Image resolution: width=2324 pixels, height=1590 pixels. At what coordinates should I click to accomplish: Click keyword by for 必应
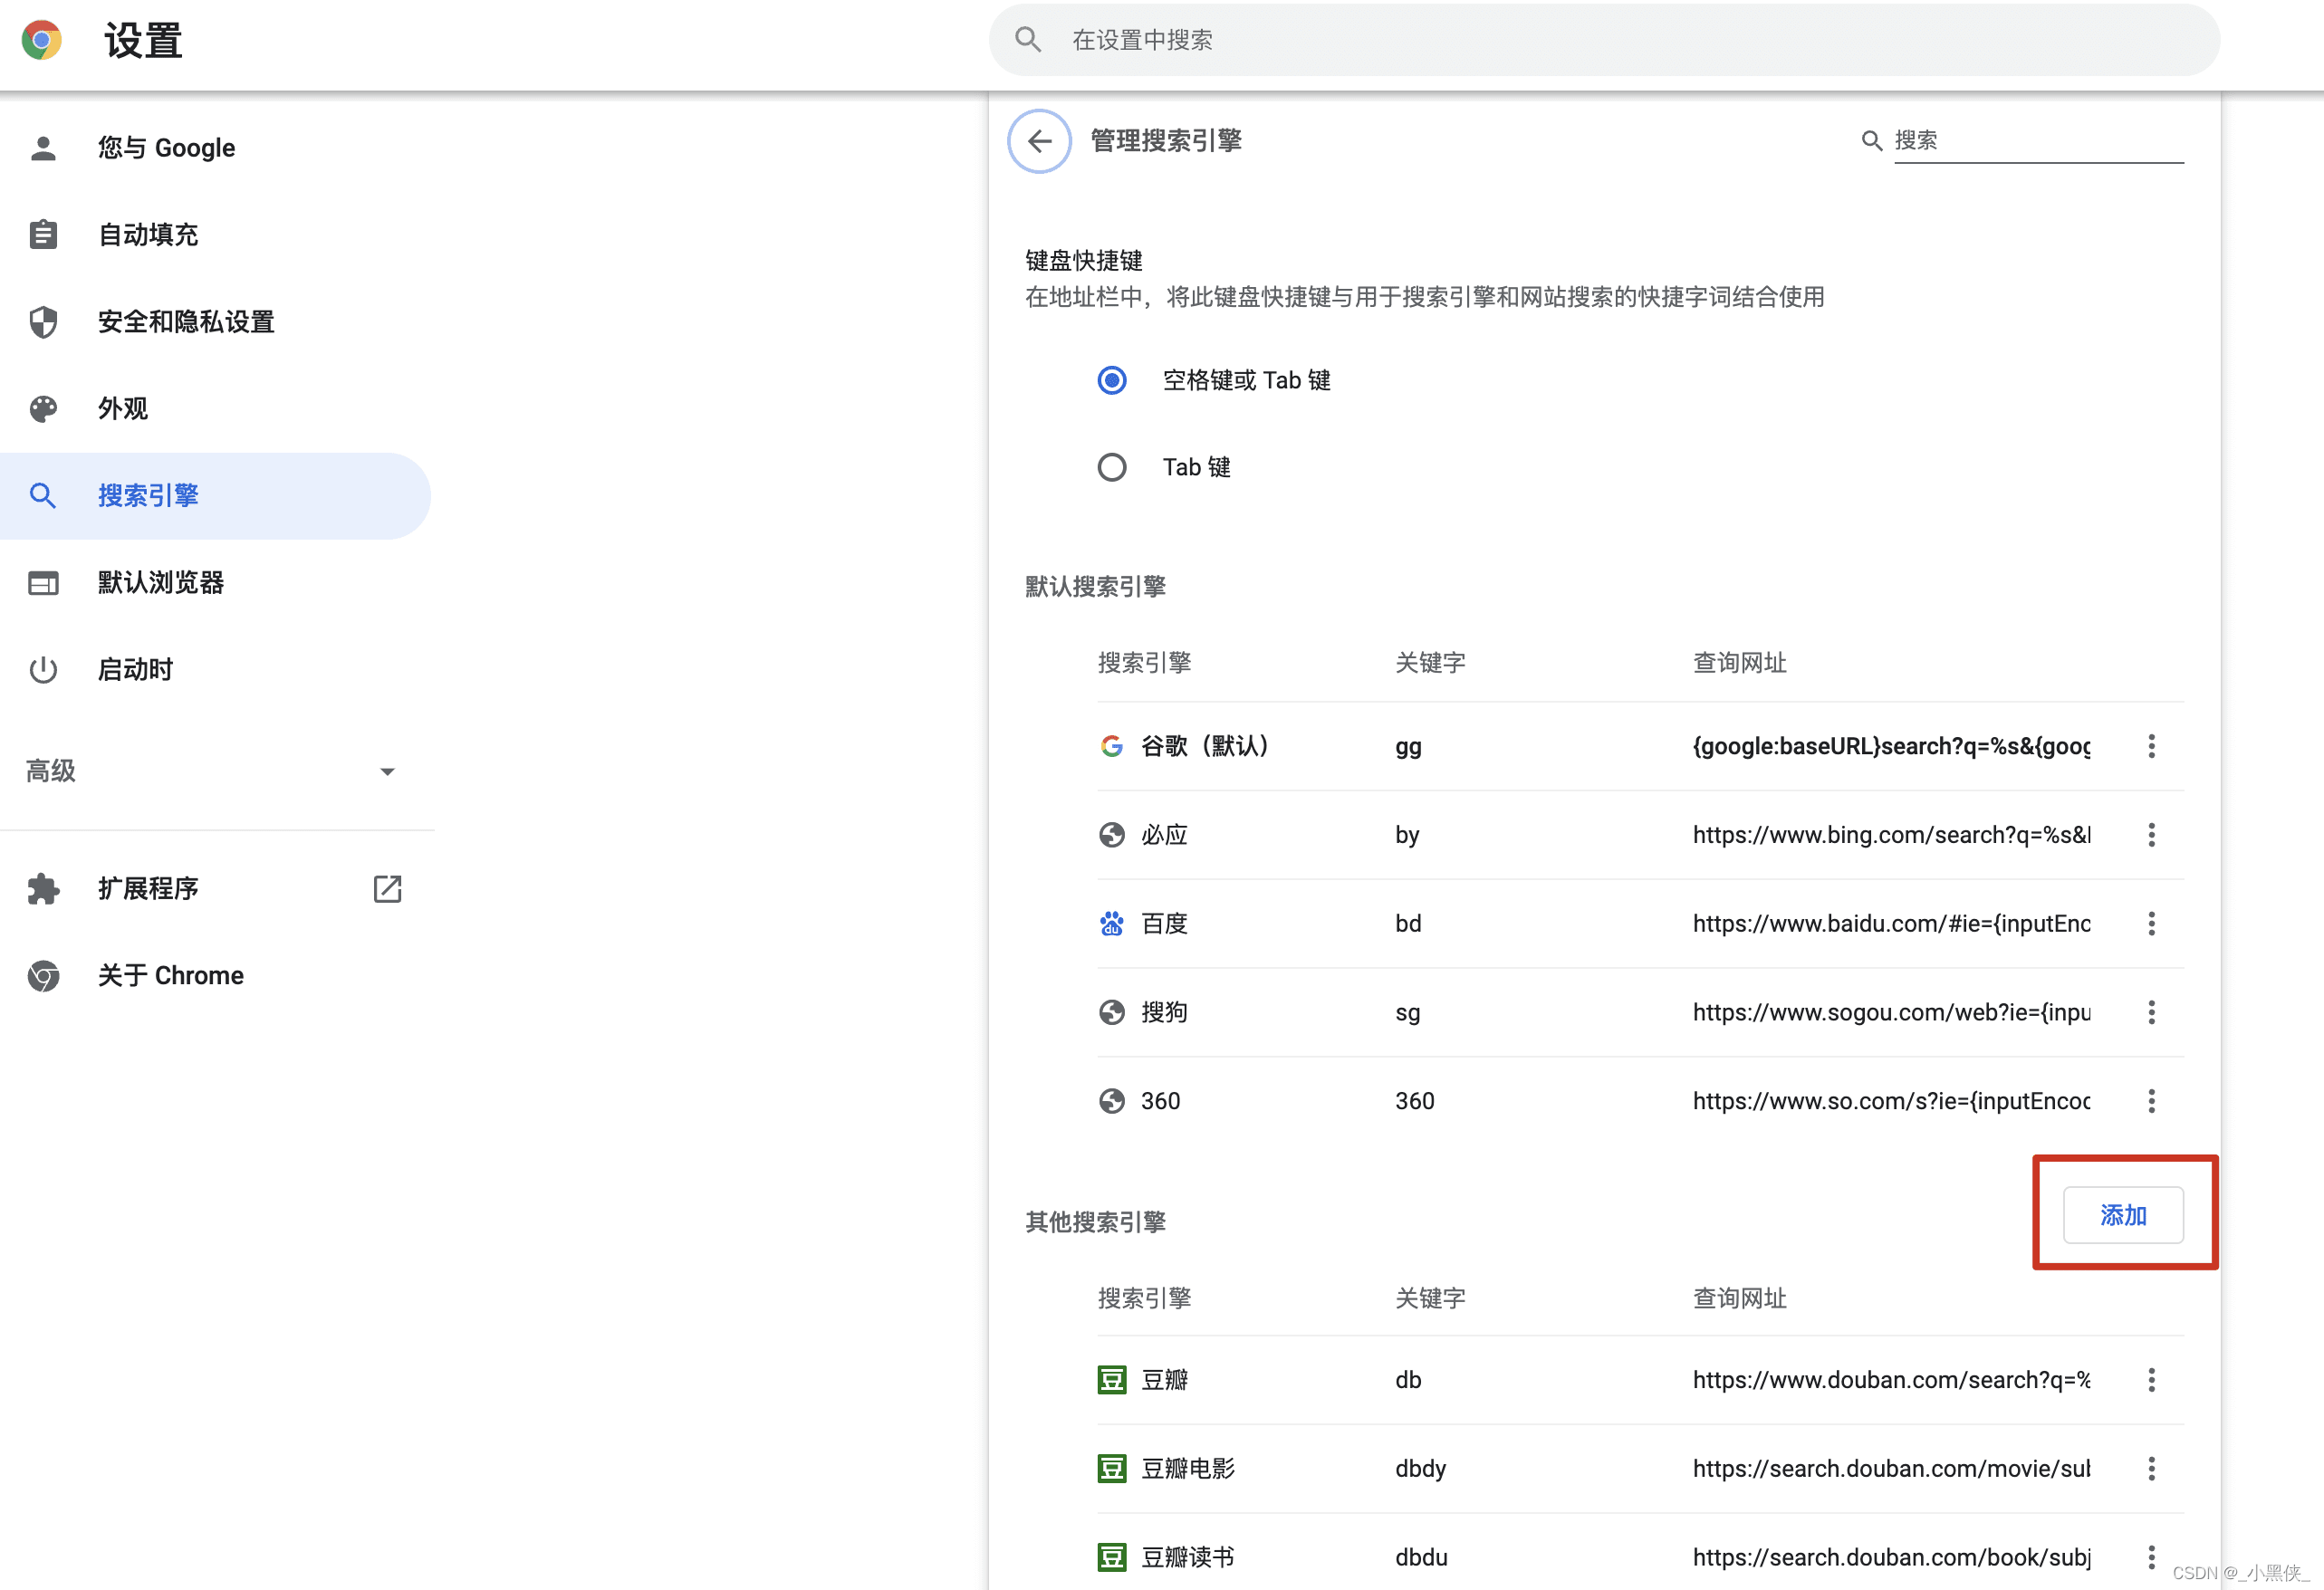[1407, 835]
